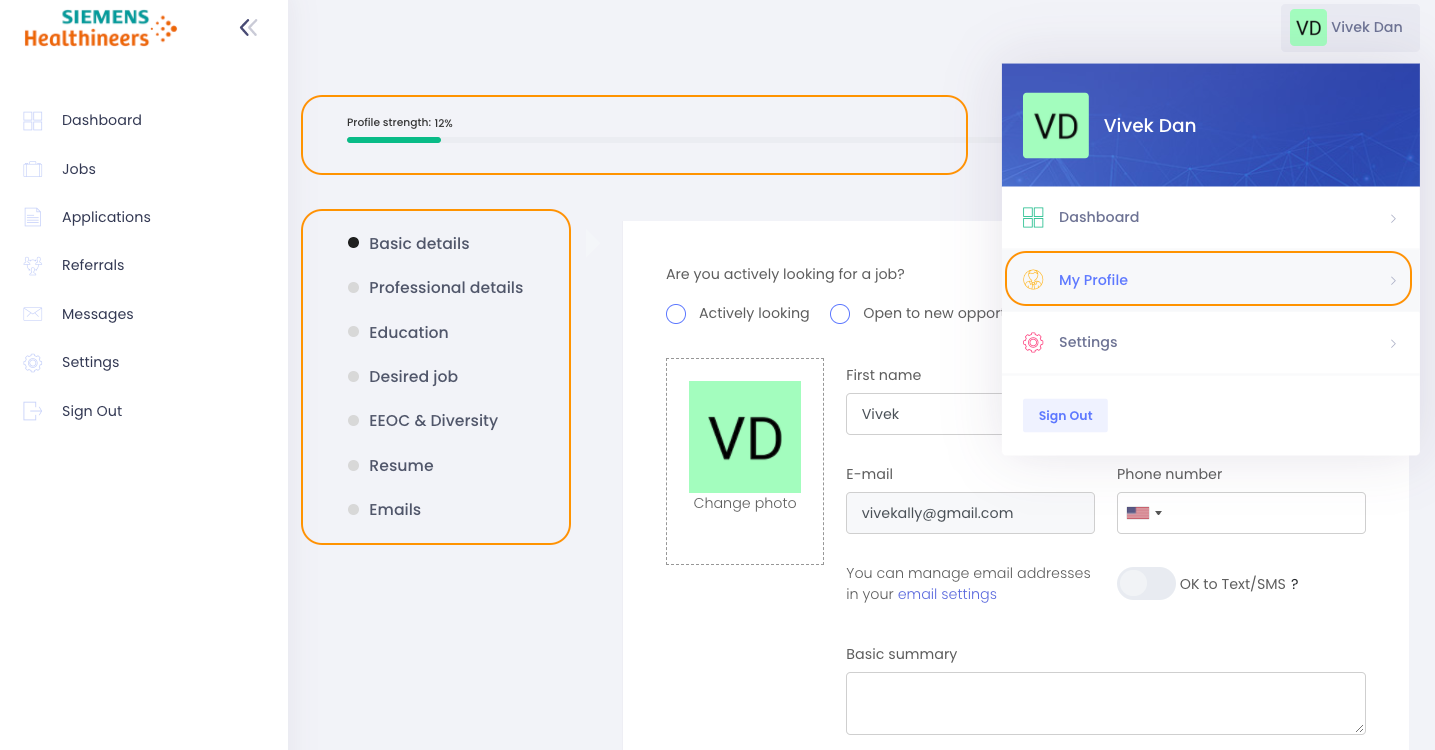
Task: Open Settings in the left sidebar
Action: 90,362
